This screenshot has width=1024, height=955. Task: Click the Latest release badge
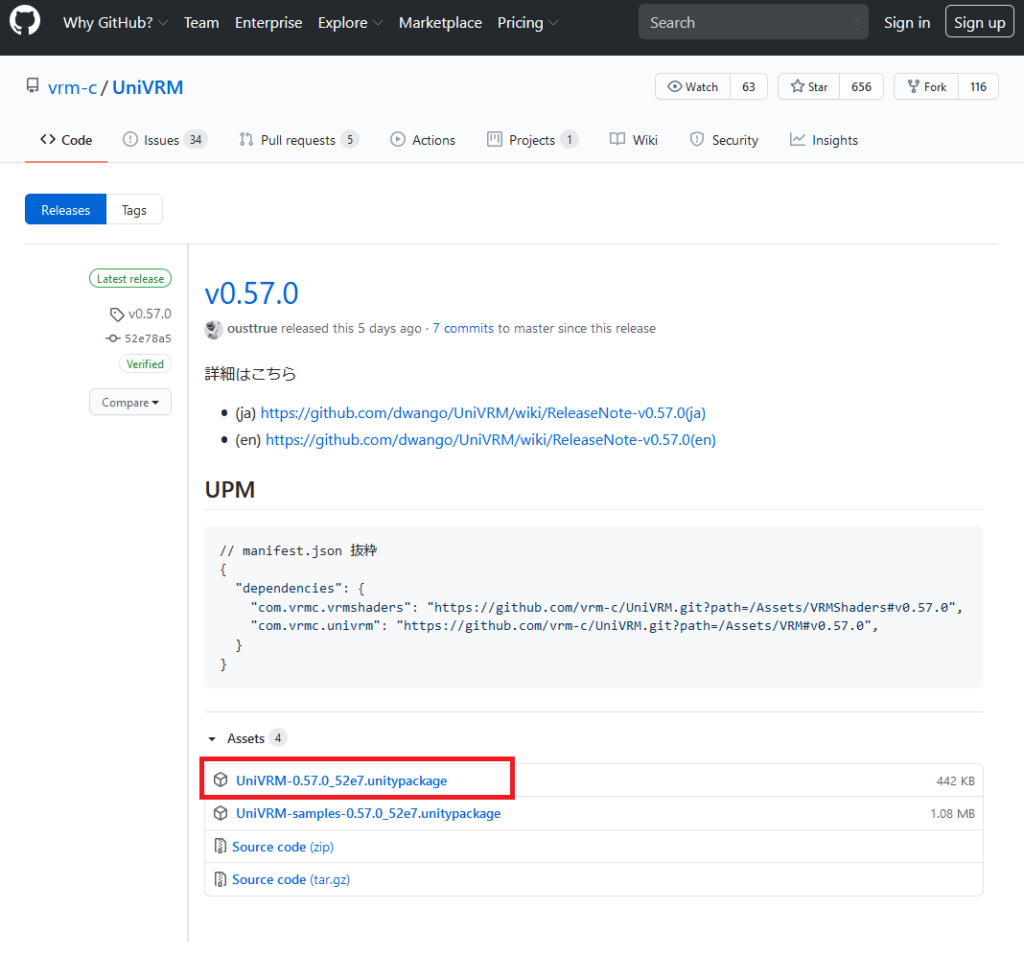click(x=131, y=279)
